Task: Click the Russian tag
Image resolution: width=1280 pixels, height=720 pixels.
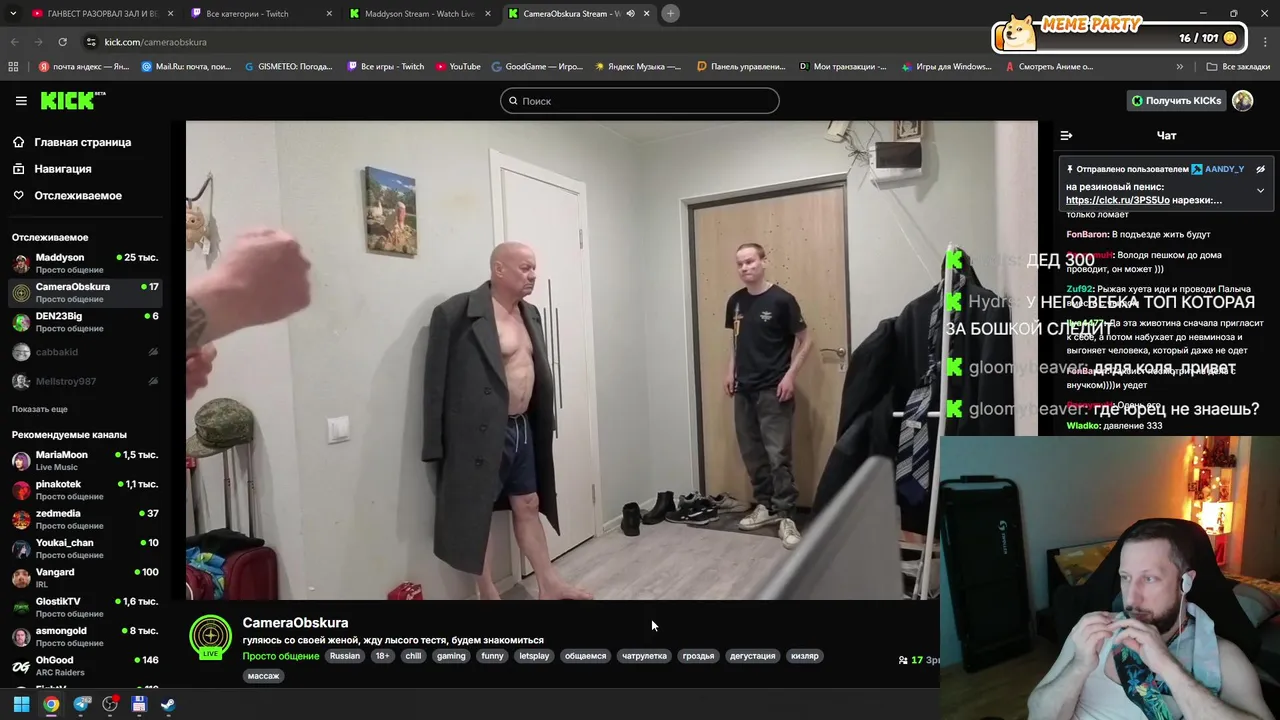Action: click(x=344, y=656)
